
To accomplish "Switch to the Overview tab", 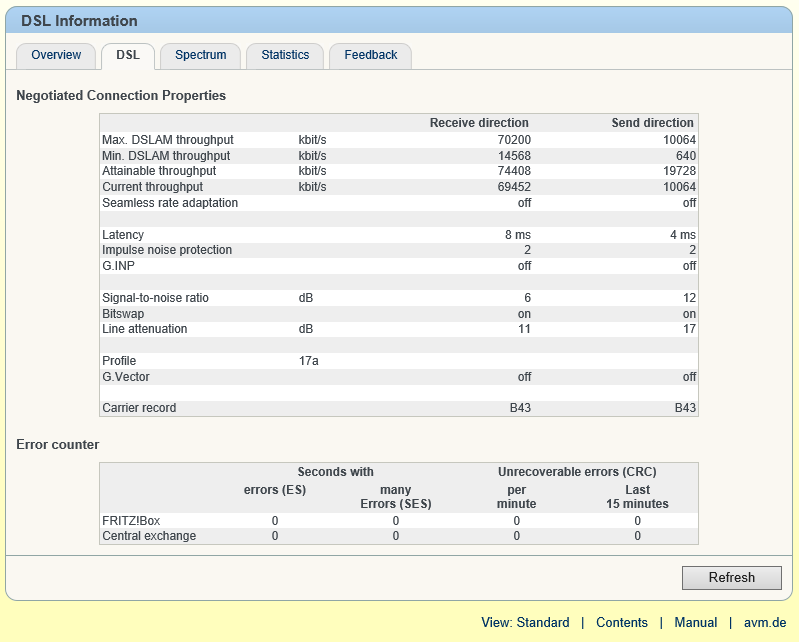I will (x=56, y=55).
